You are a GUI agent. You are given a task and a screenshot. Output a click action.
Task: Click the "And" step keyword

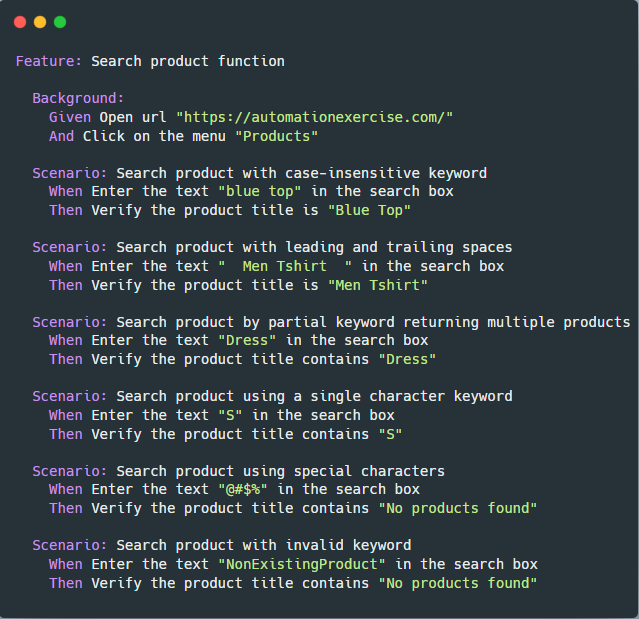tap(61, 136)
